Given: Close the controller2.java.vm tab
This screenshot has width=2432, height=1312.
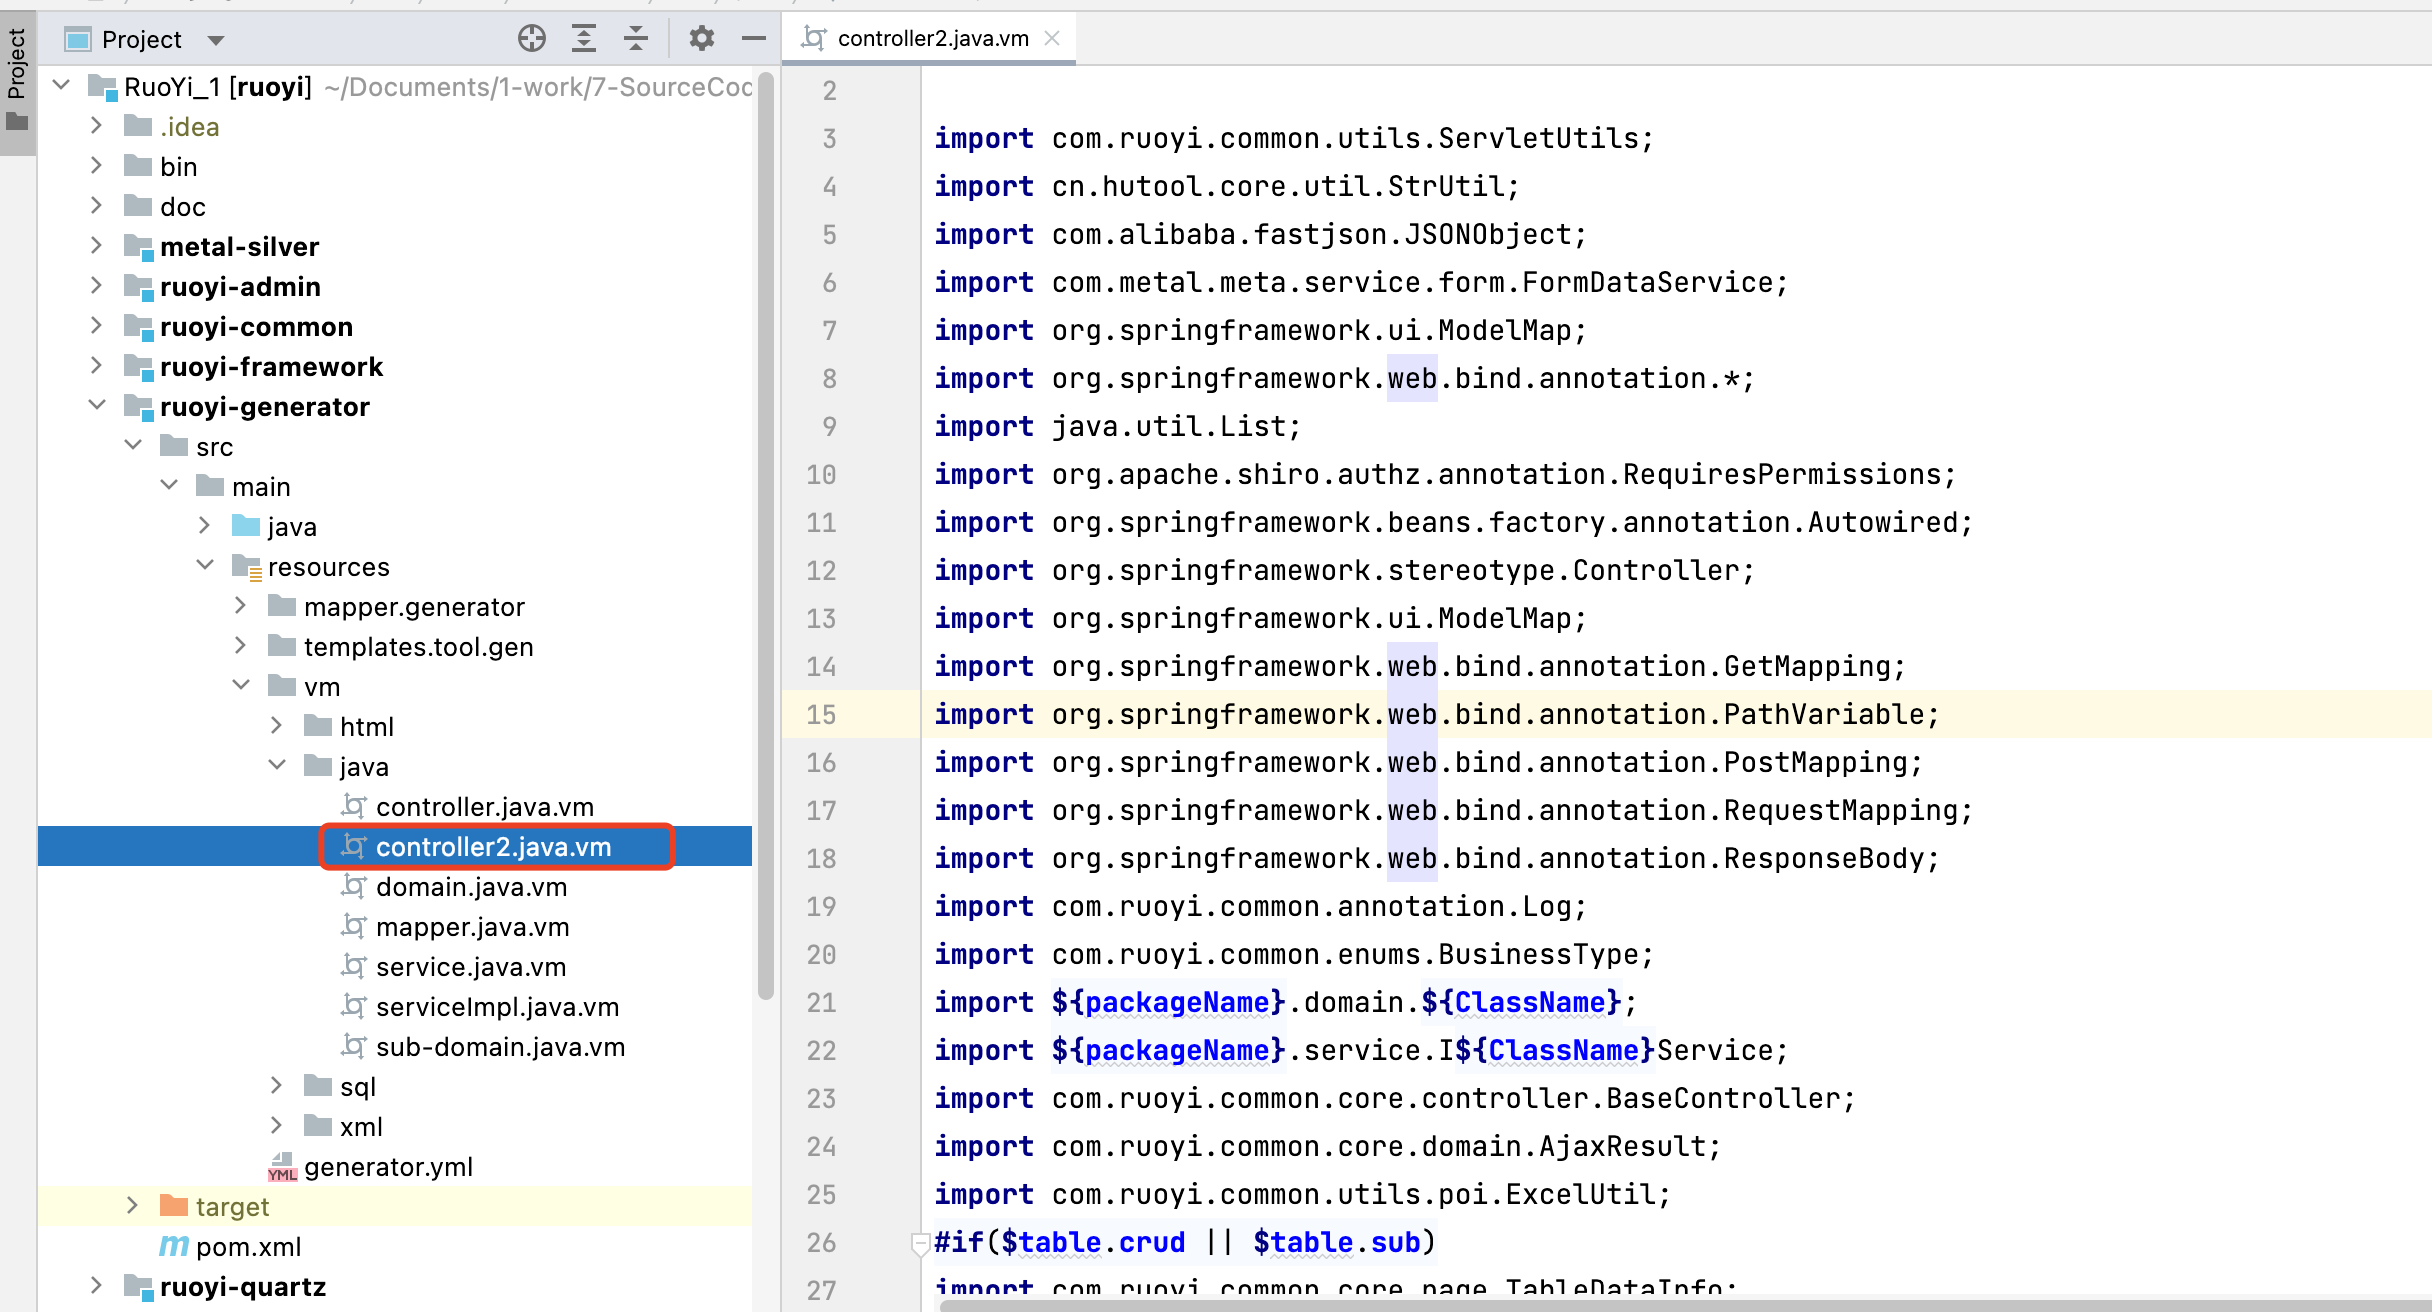Looking at the screenshot, I should [1052, 38].
